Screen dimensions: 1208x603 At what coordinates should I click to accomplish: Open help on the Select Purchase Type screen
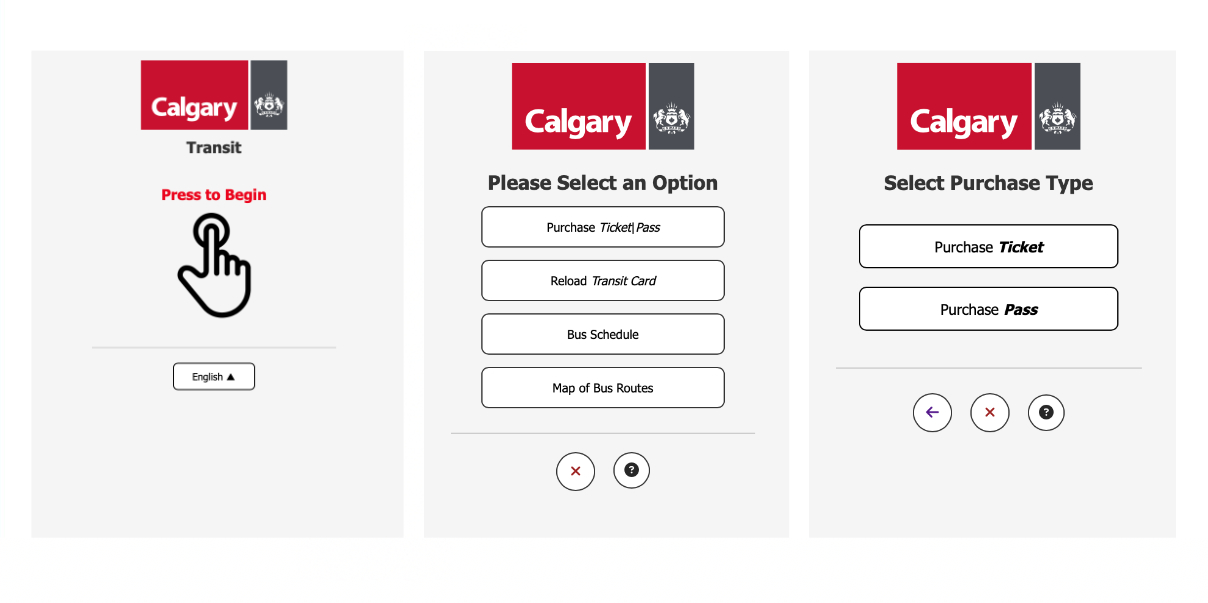[x=1046, y=412]
